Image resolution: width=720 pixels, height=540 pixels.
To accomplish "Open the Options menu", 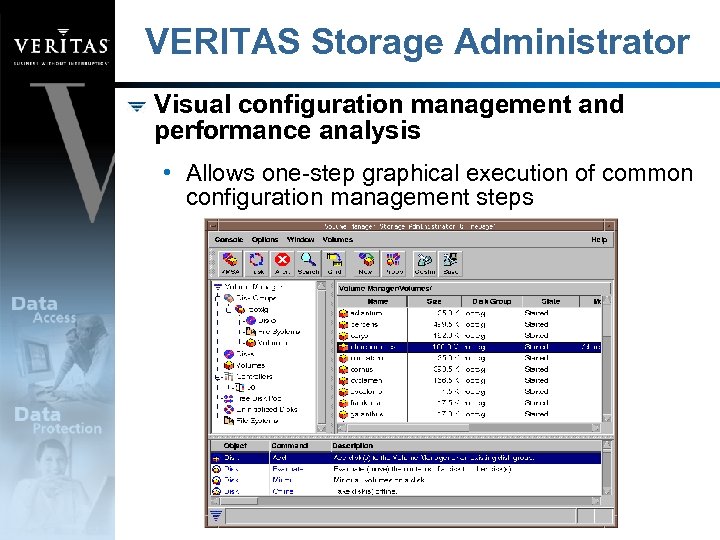I will pos(264,240).
